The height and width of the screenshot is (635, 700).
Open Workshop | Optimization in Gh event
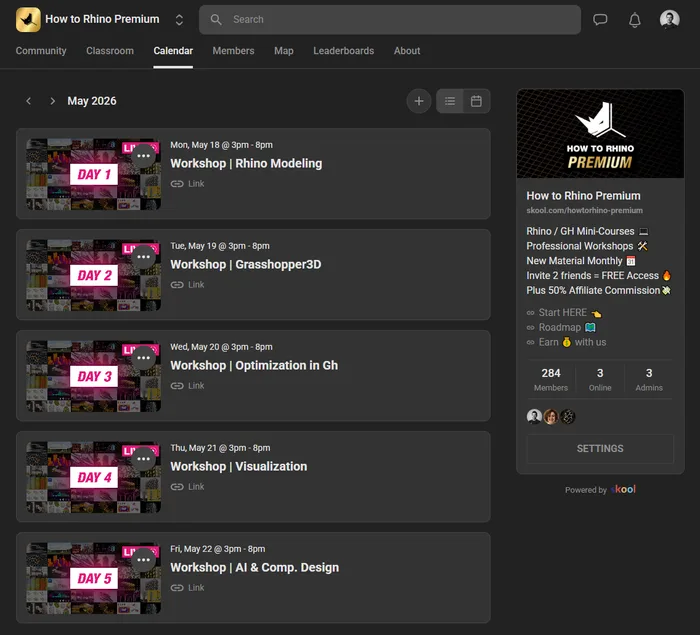254,365
